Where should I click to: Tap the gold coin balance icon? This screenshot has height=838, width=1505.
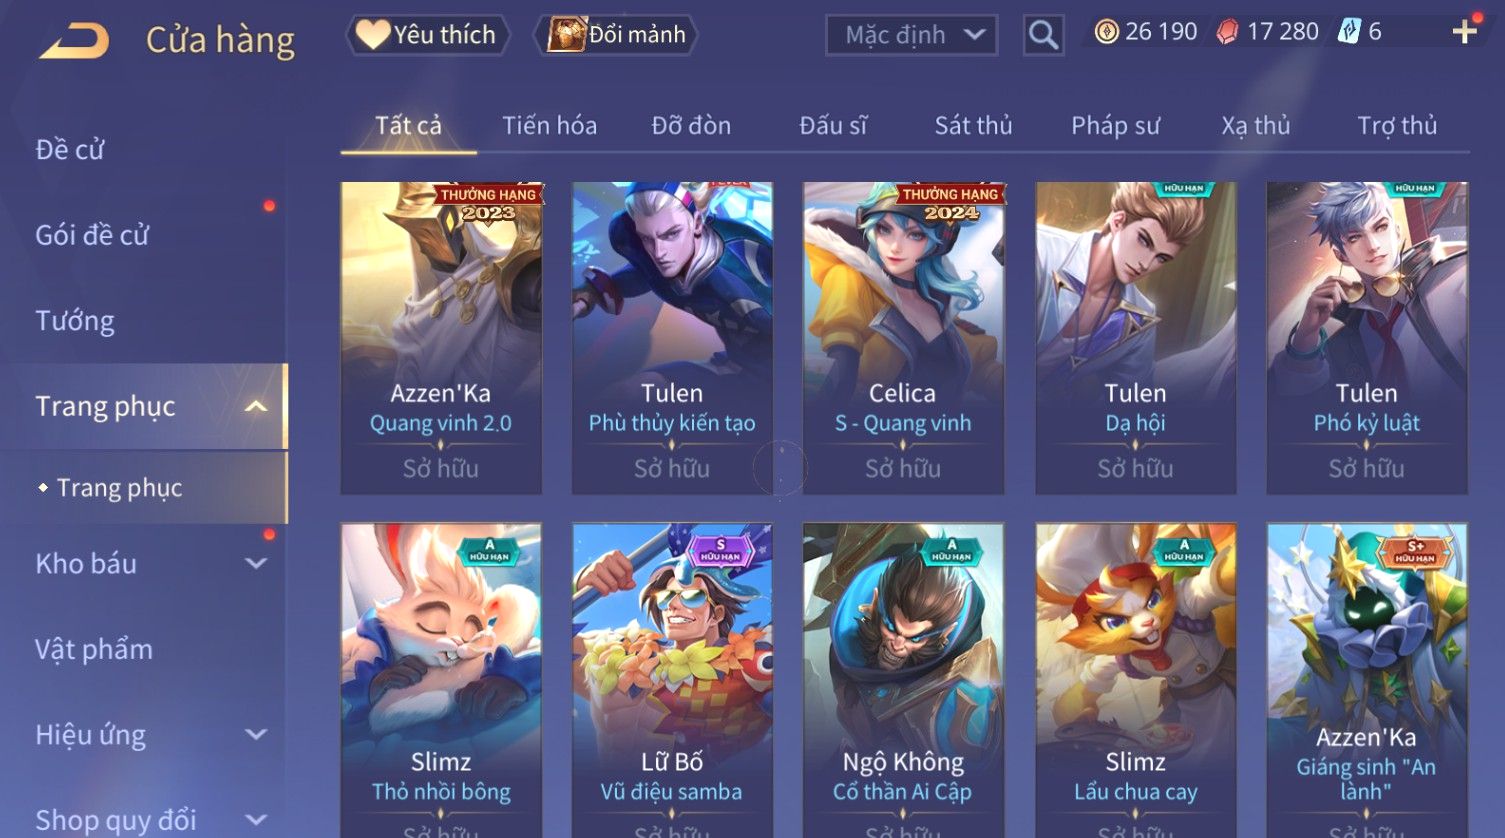click(x=1106, y=32)
